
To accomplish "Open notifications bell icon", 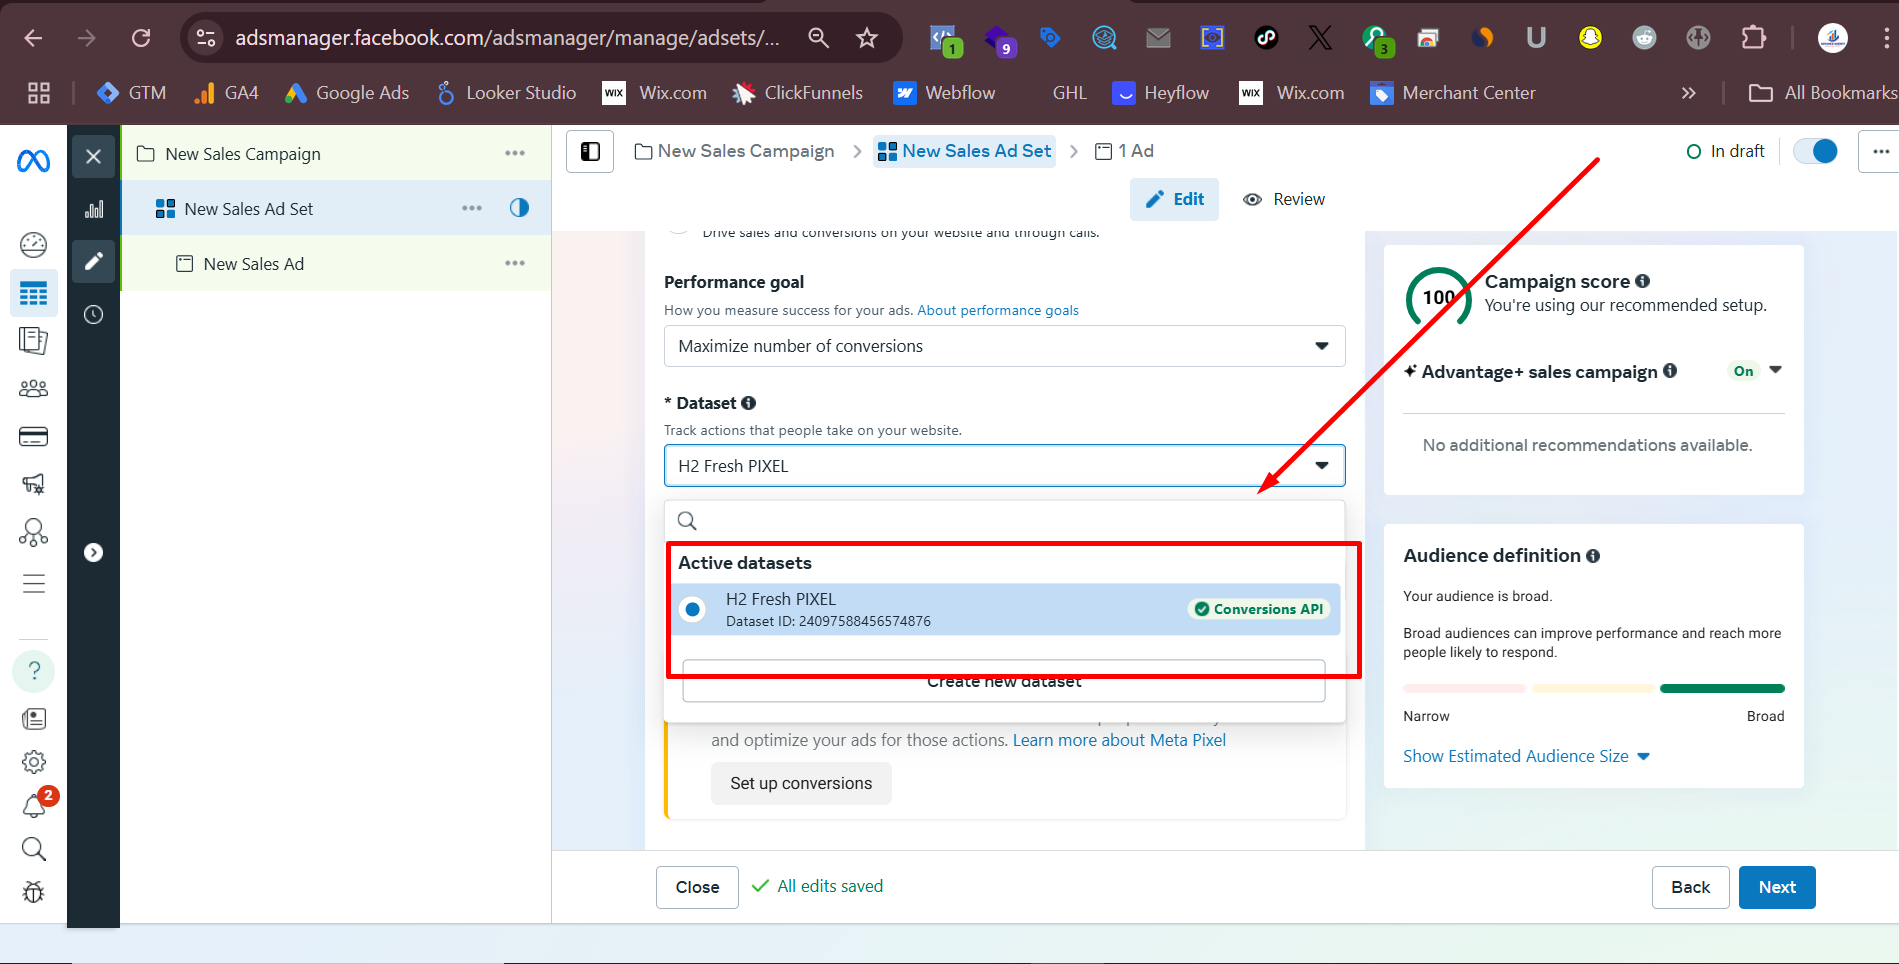I will coord(35,806).
